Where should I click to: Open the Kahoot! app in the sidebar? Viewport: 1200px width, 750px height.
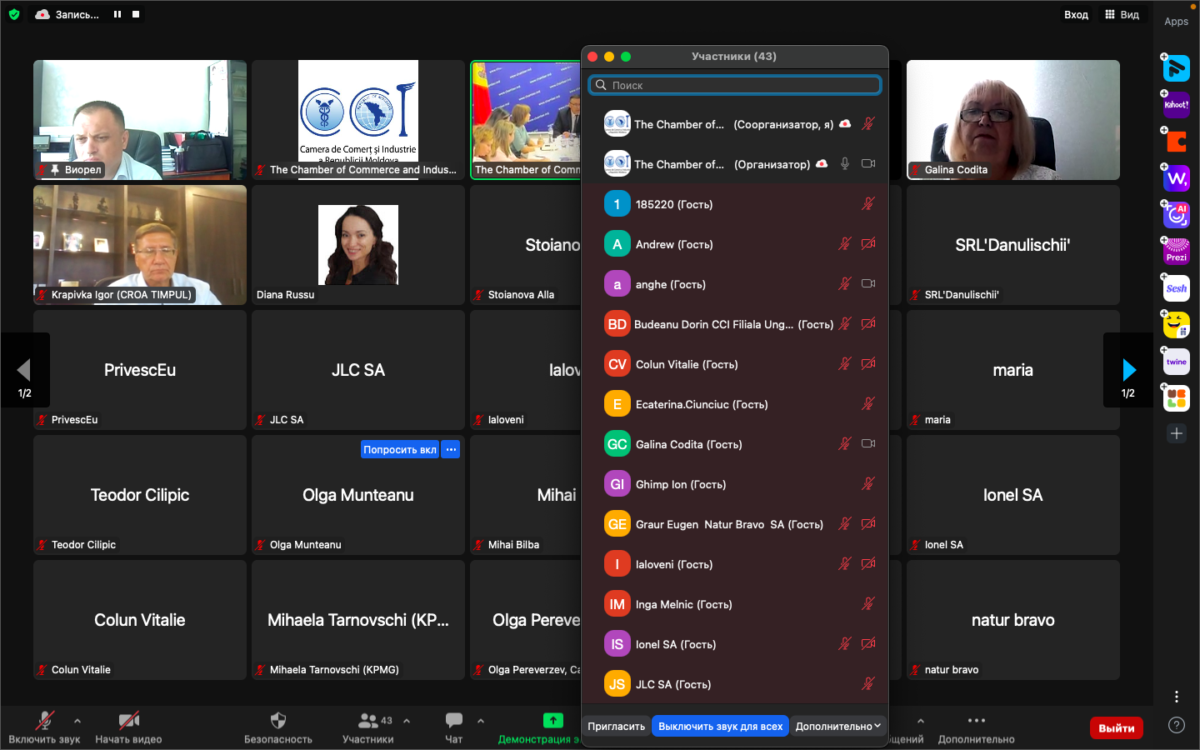(1176, 103)
